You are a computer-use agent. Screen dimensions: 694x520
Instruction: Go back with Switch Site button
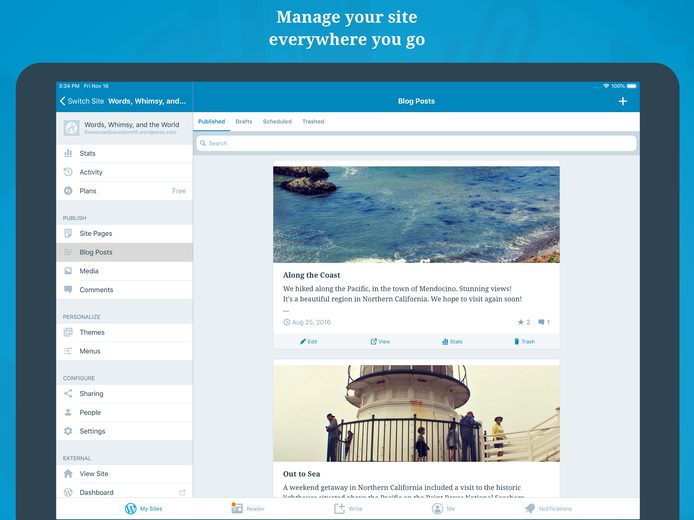tap(82, 101)
